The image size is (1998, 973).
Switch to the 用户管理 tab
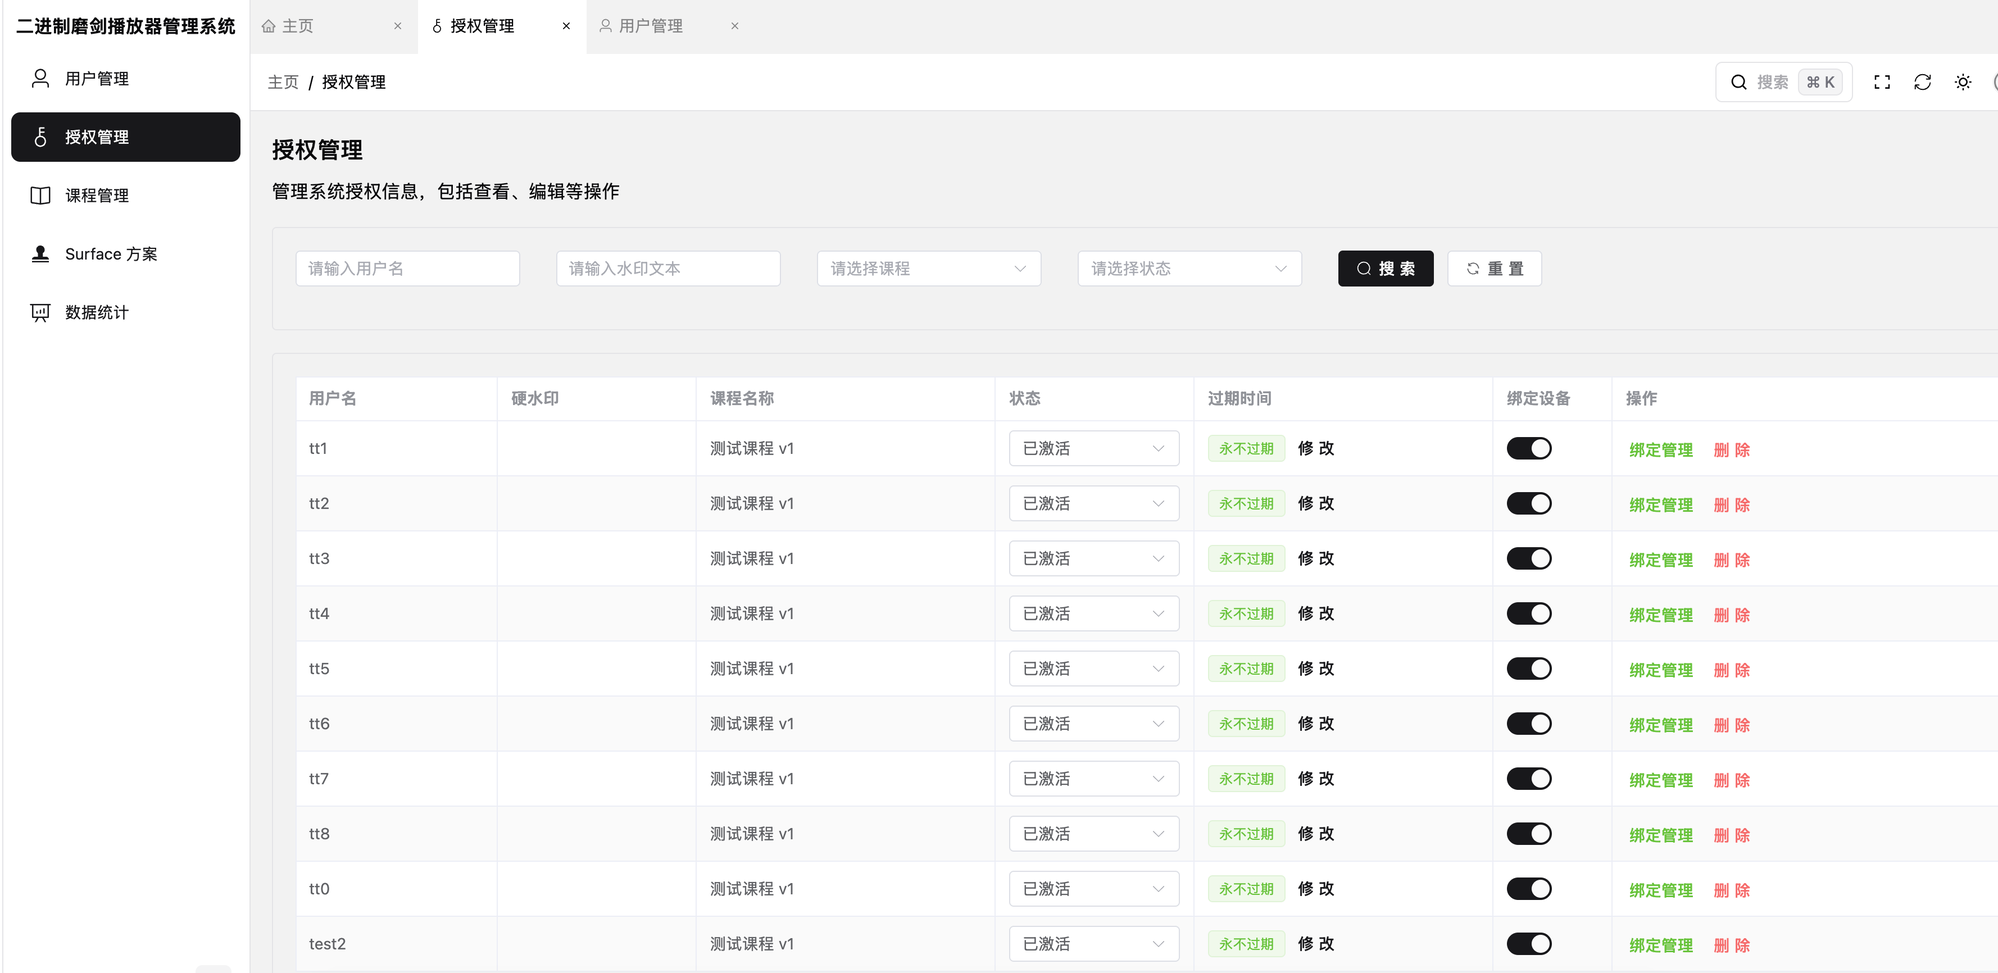[x=650, y=26]
